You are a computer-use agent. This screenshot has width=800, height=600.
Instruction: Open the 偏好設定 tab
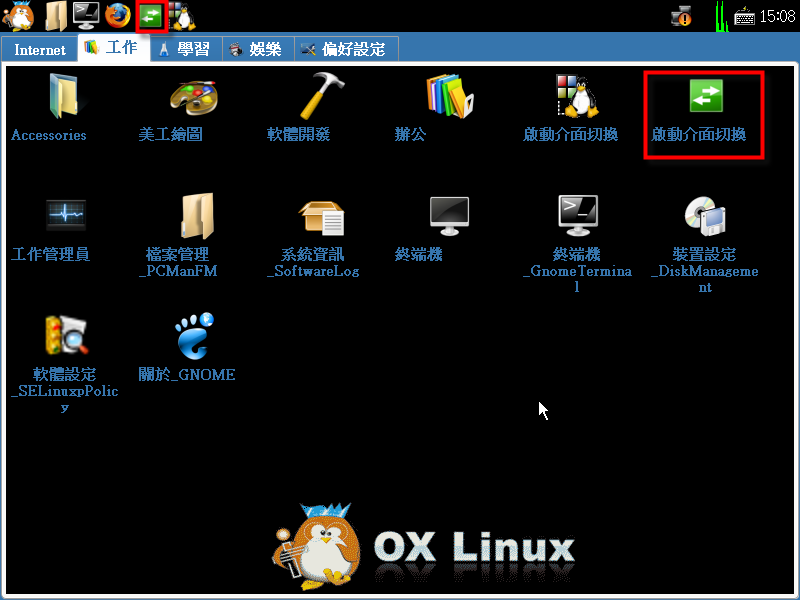coord(344,49)
